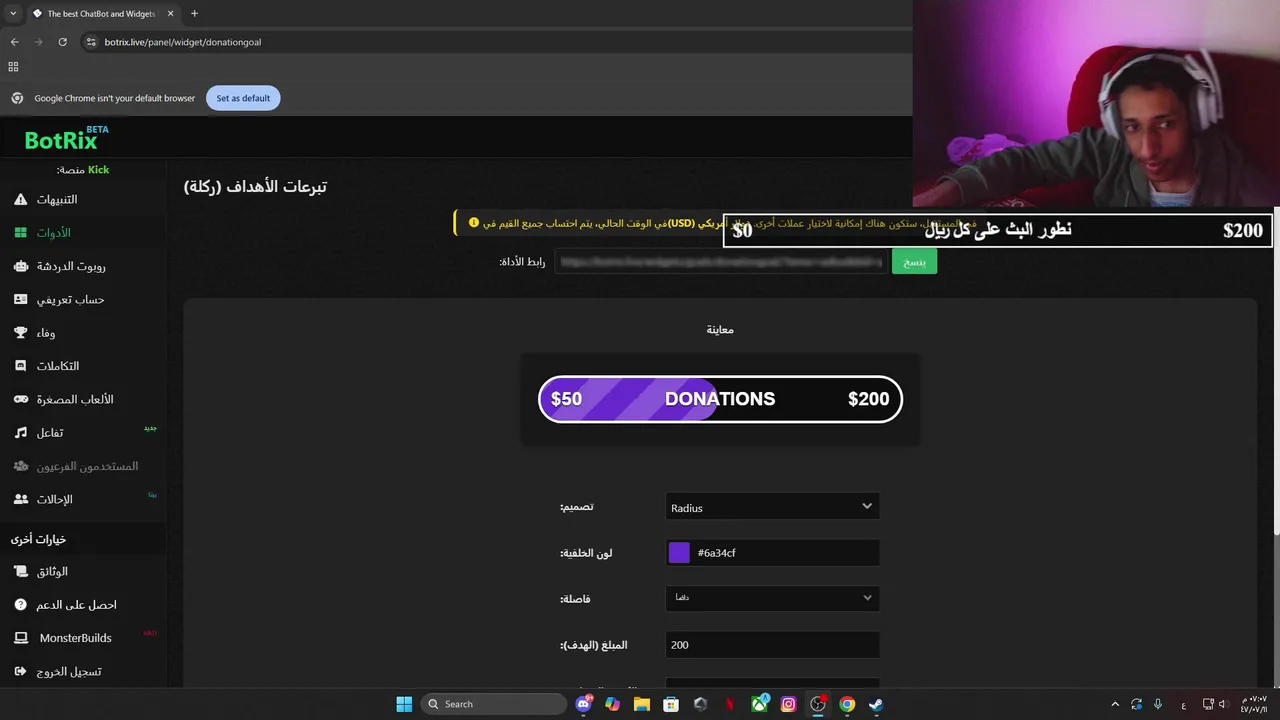This screenshot has height=720, width=1280.
Task: Click the Kick platform label
Action: (x=98, y=170)
